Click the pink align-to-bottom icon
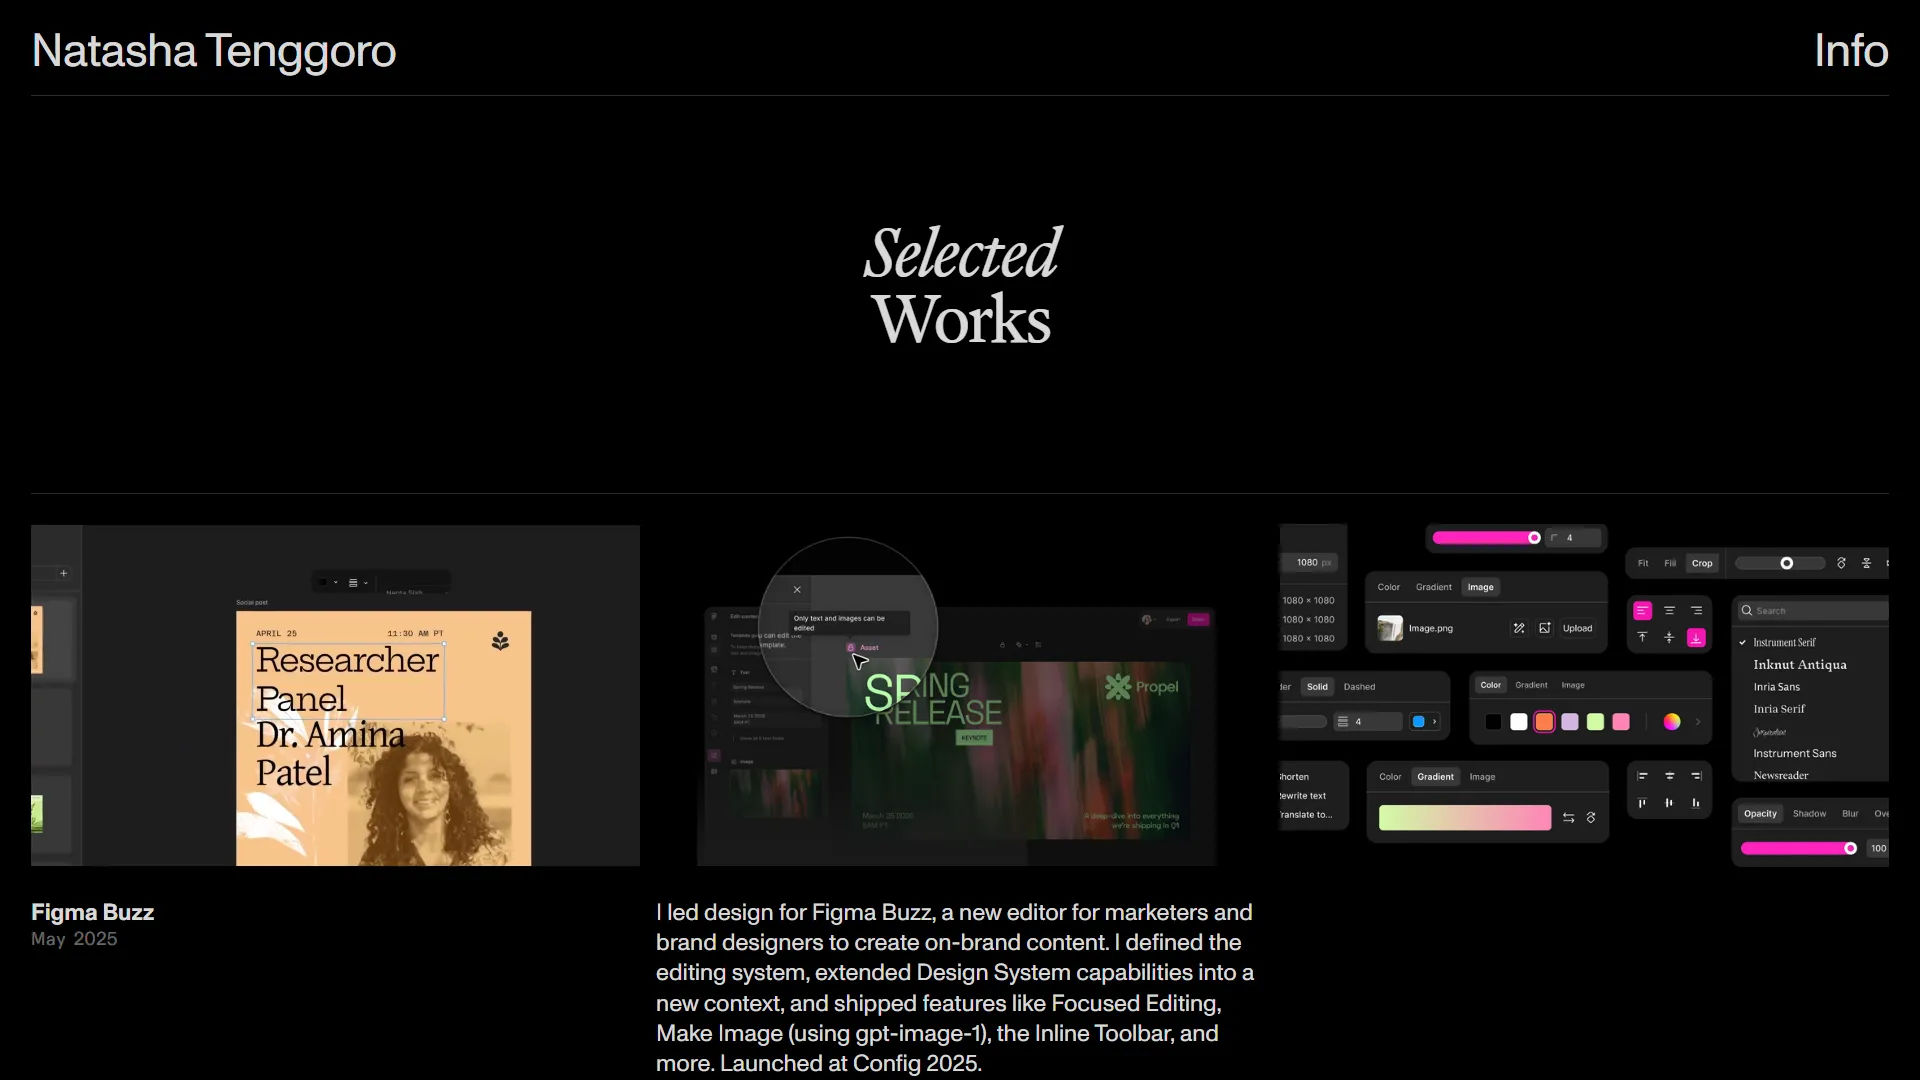 pyautogui.click(x=1696, y=638)
